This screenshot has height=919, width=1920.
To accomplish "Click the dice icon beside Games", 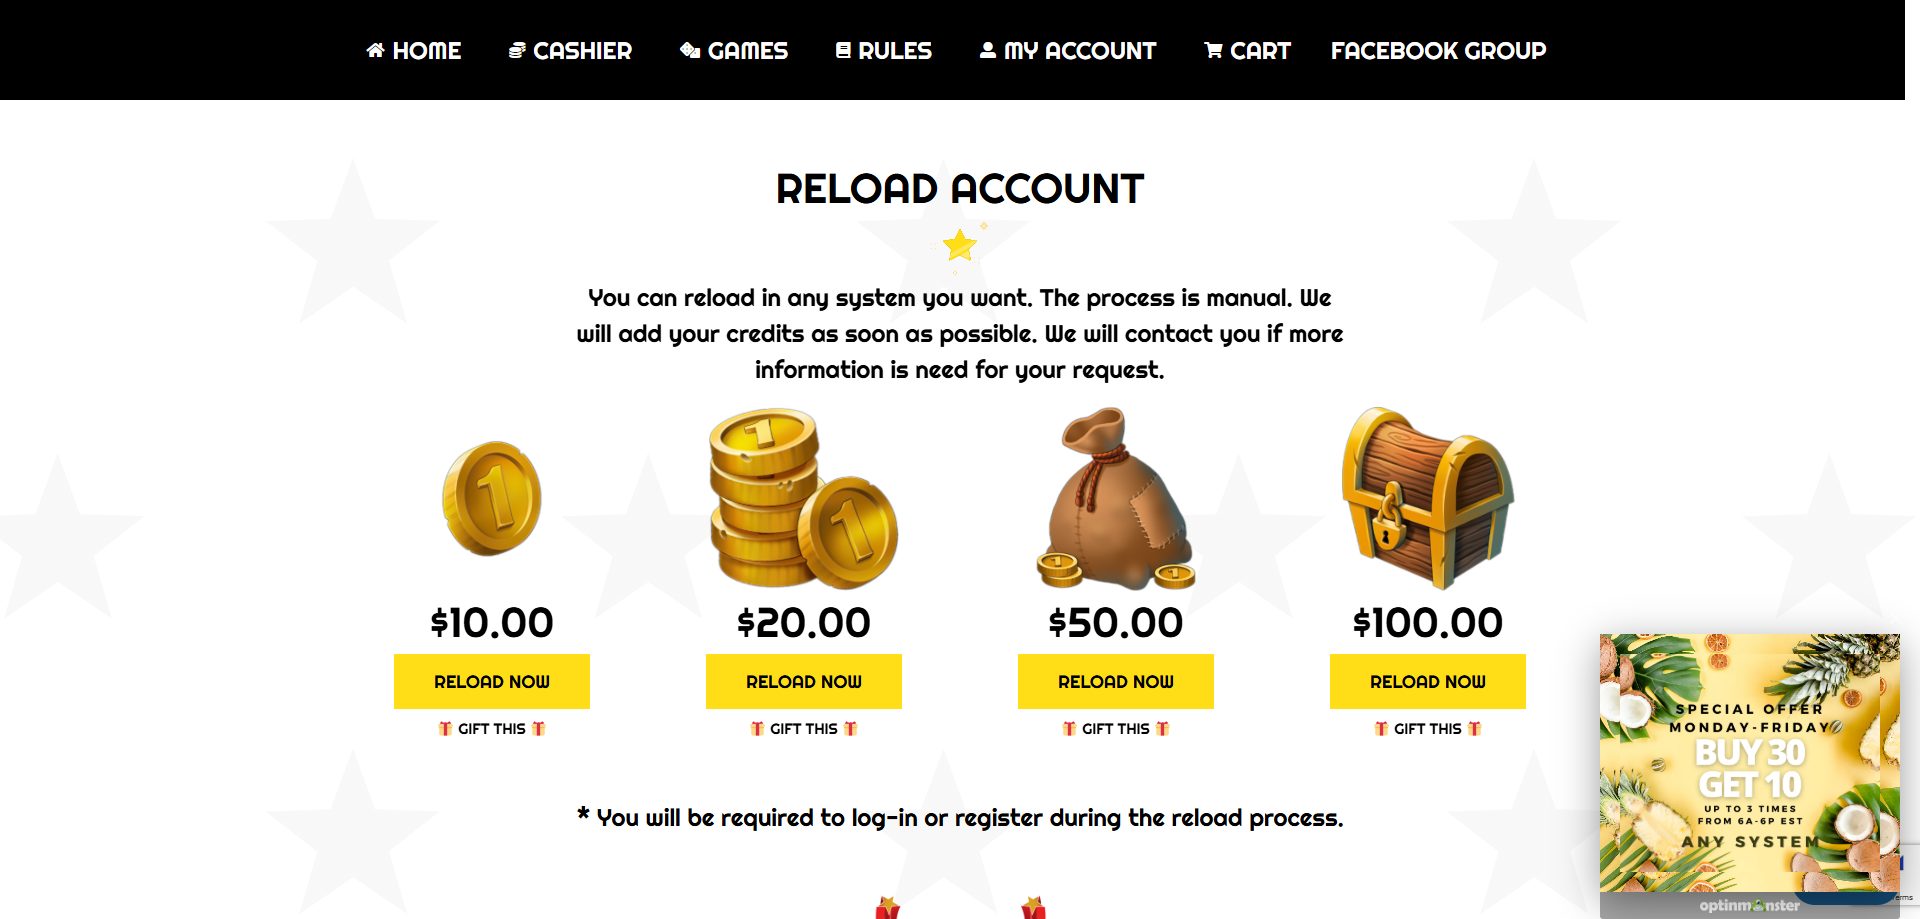I will tap(689, 50).
